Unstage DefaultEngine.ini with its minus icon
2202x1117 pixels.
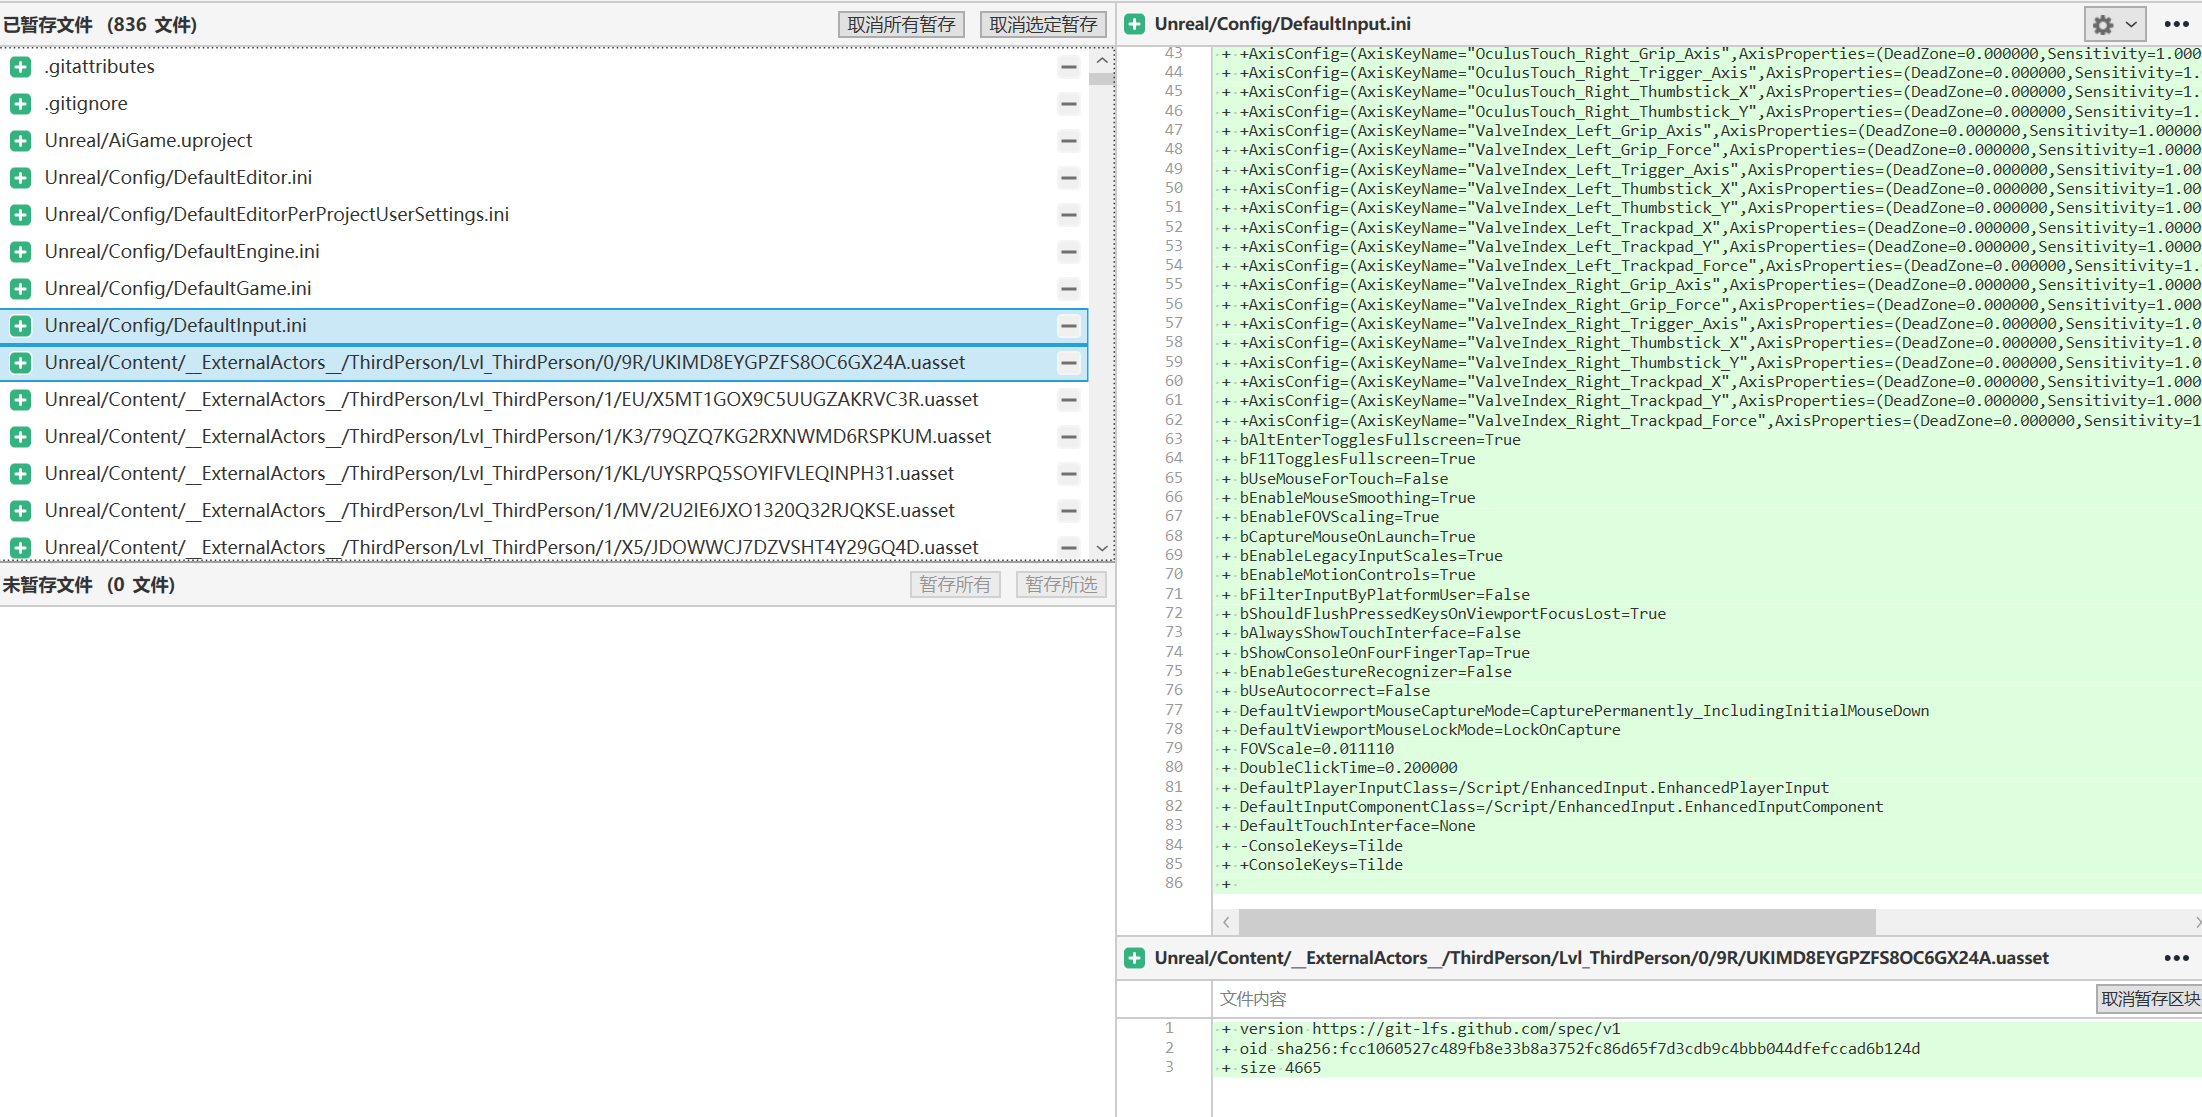[x=1068, y=252]
